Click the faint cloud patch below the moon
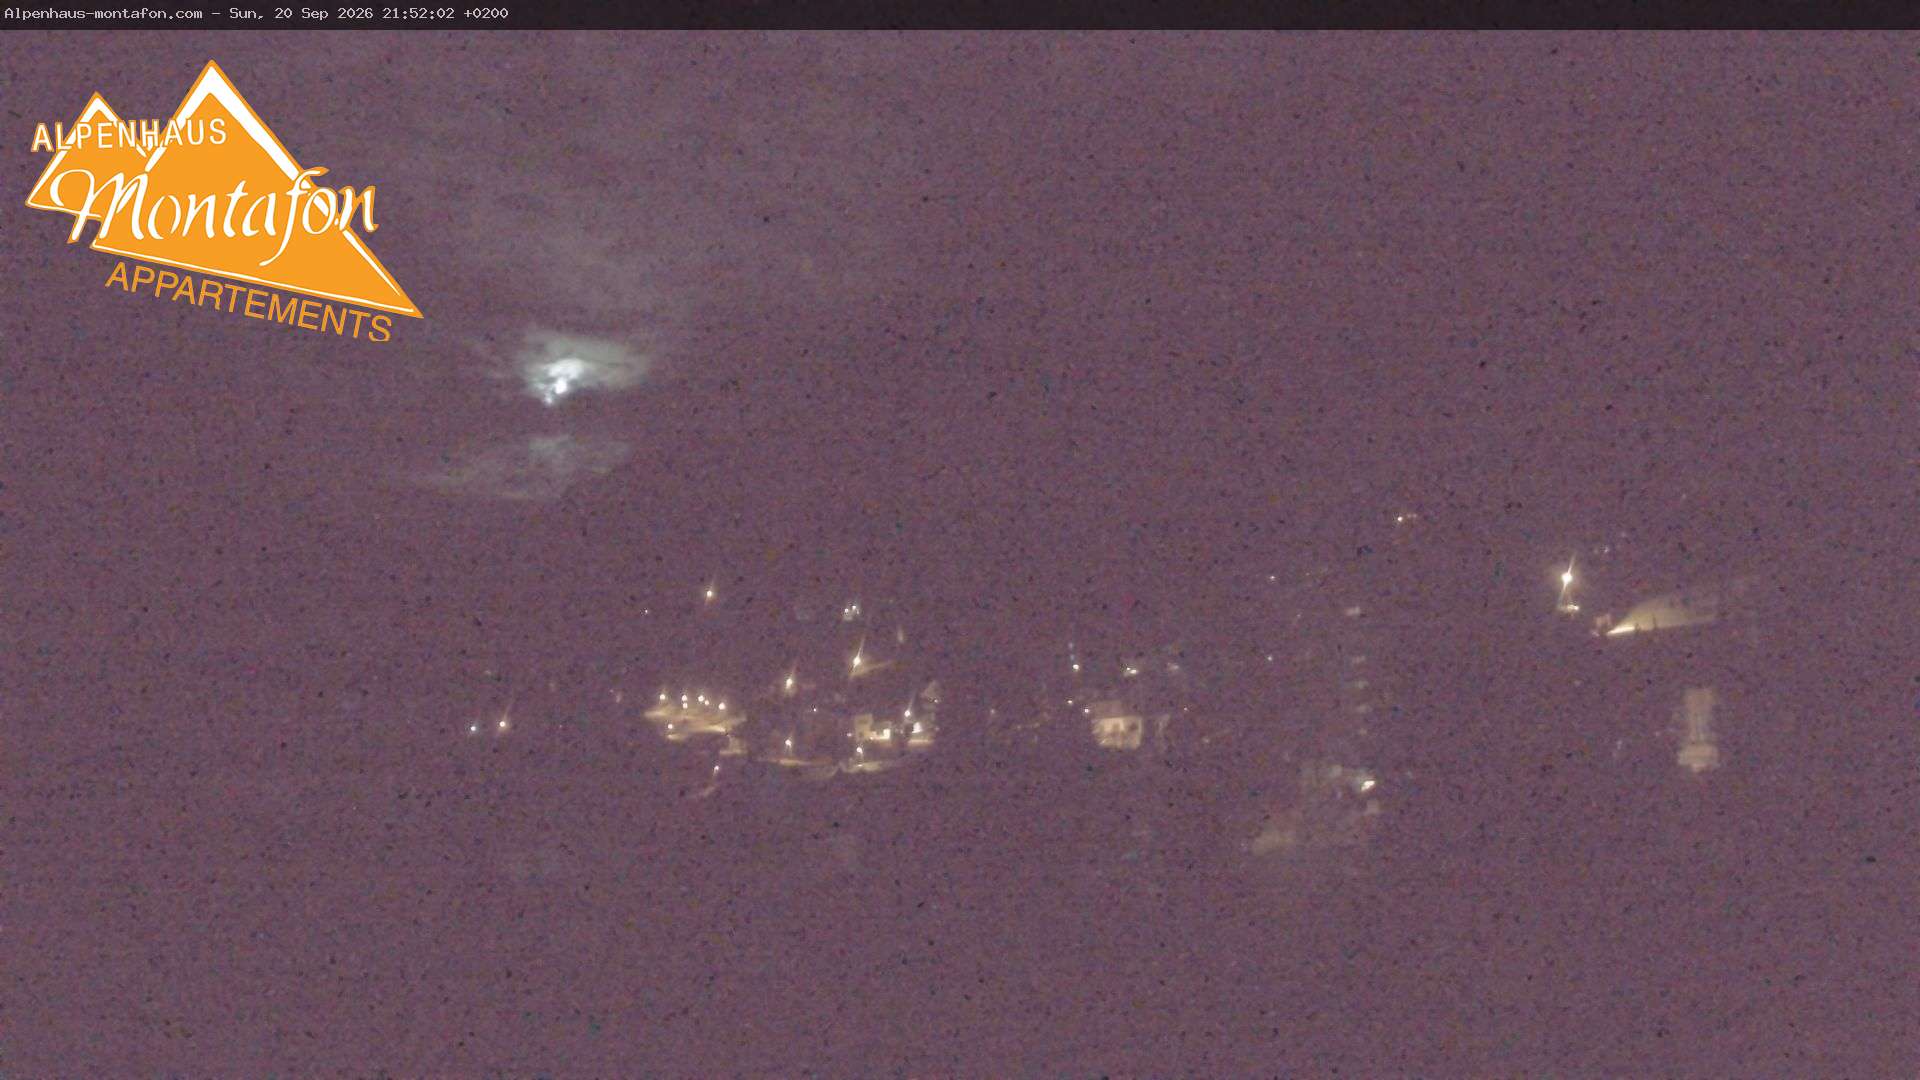The height and width of the screenshot is (1080, 1920). click(x=530, y=465)
